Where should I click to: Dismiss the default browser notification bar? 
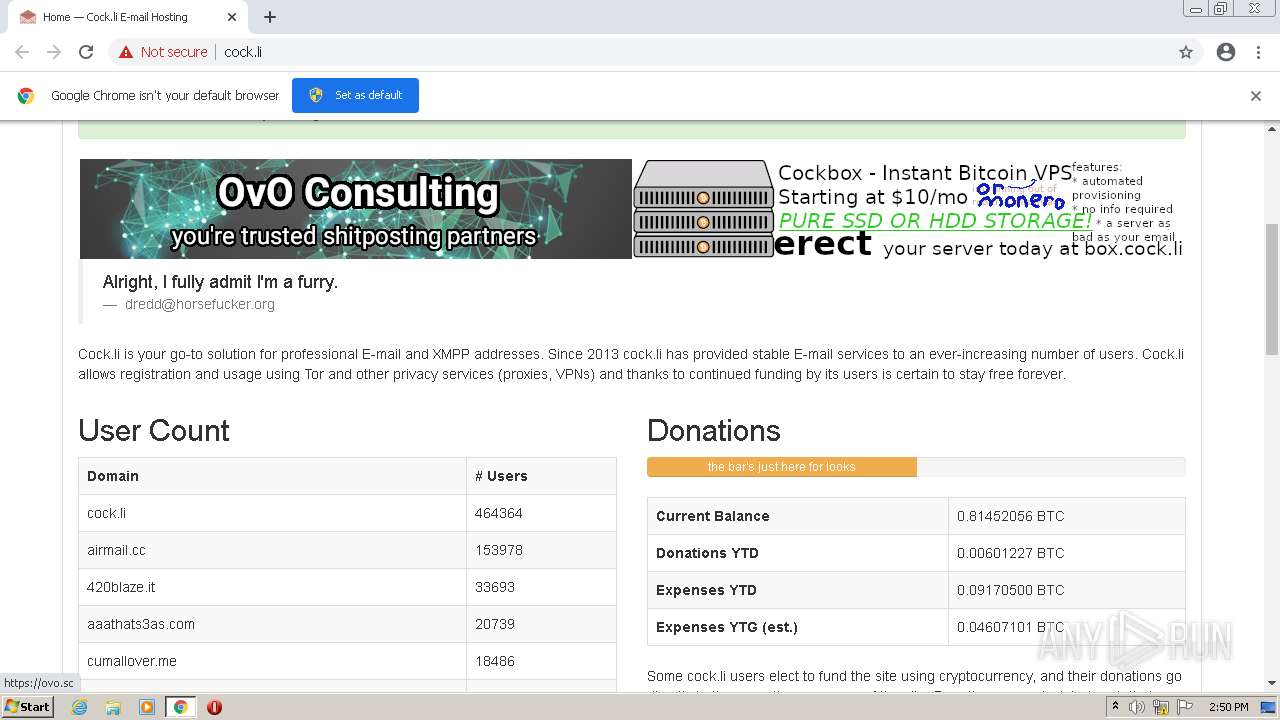click(1256, 96)
